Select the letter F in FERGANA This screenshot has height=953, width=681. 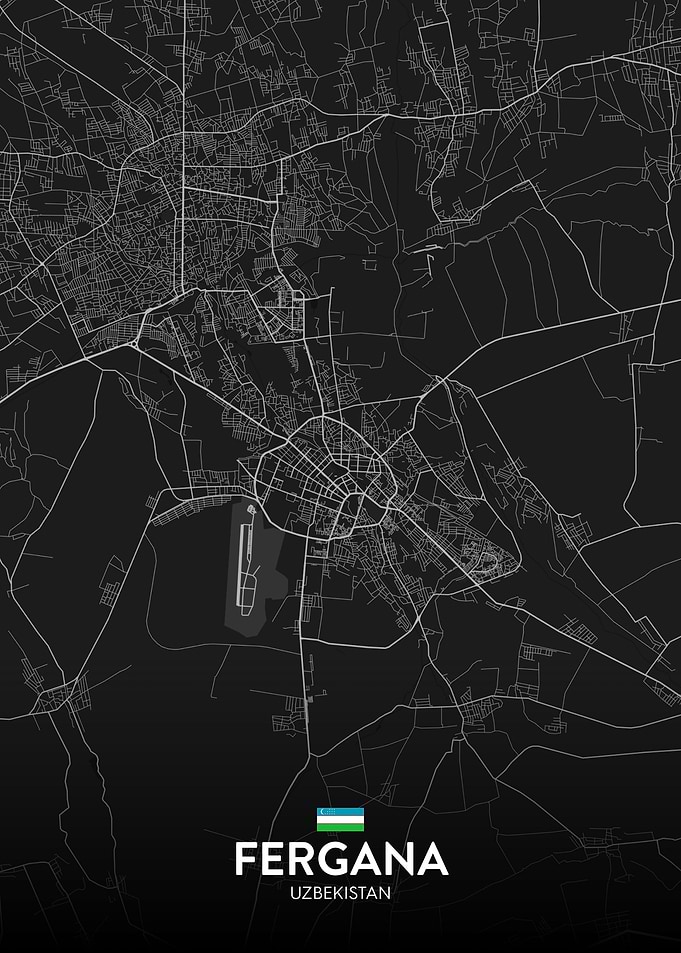(x=246, y=859)
